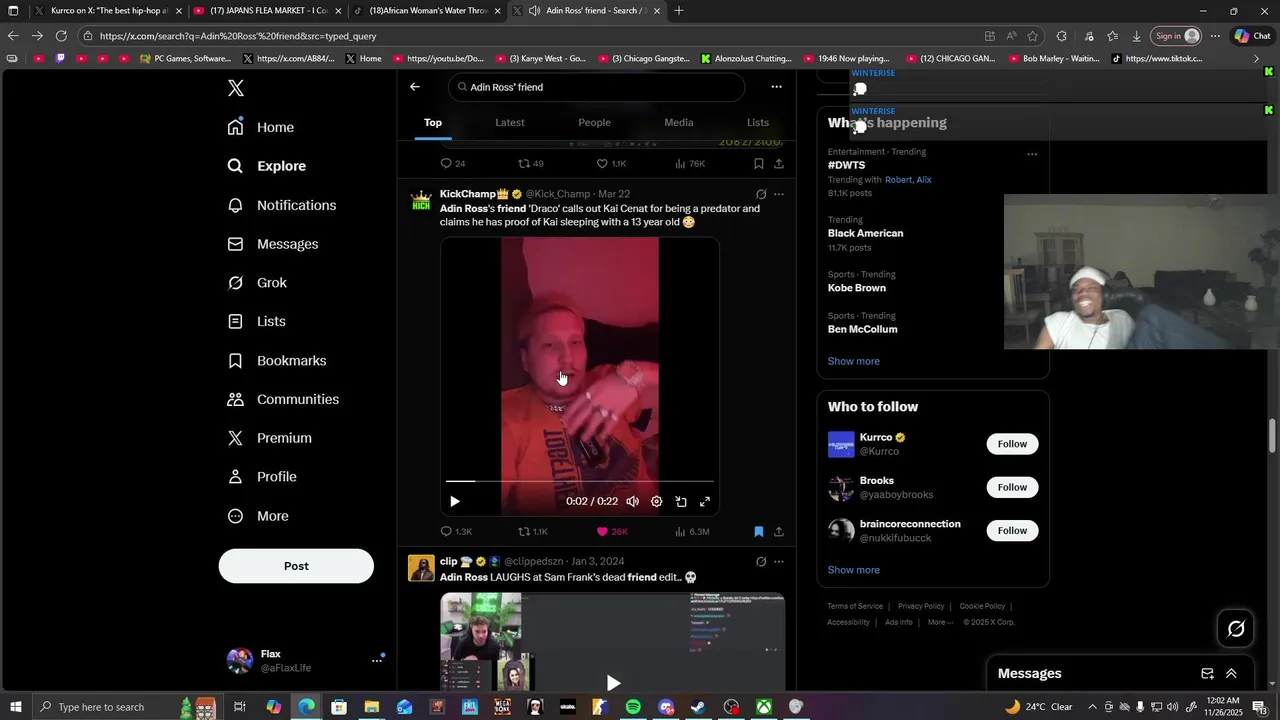1280x720 pixels.
Task: Open #DWTS trending topic
Action: tap(847, 165)
